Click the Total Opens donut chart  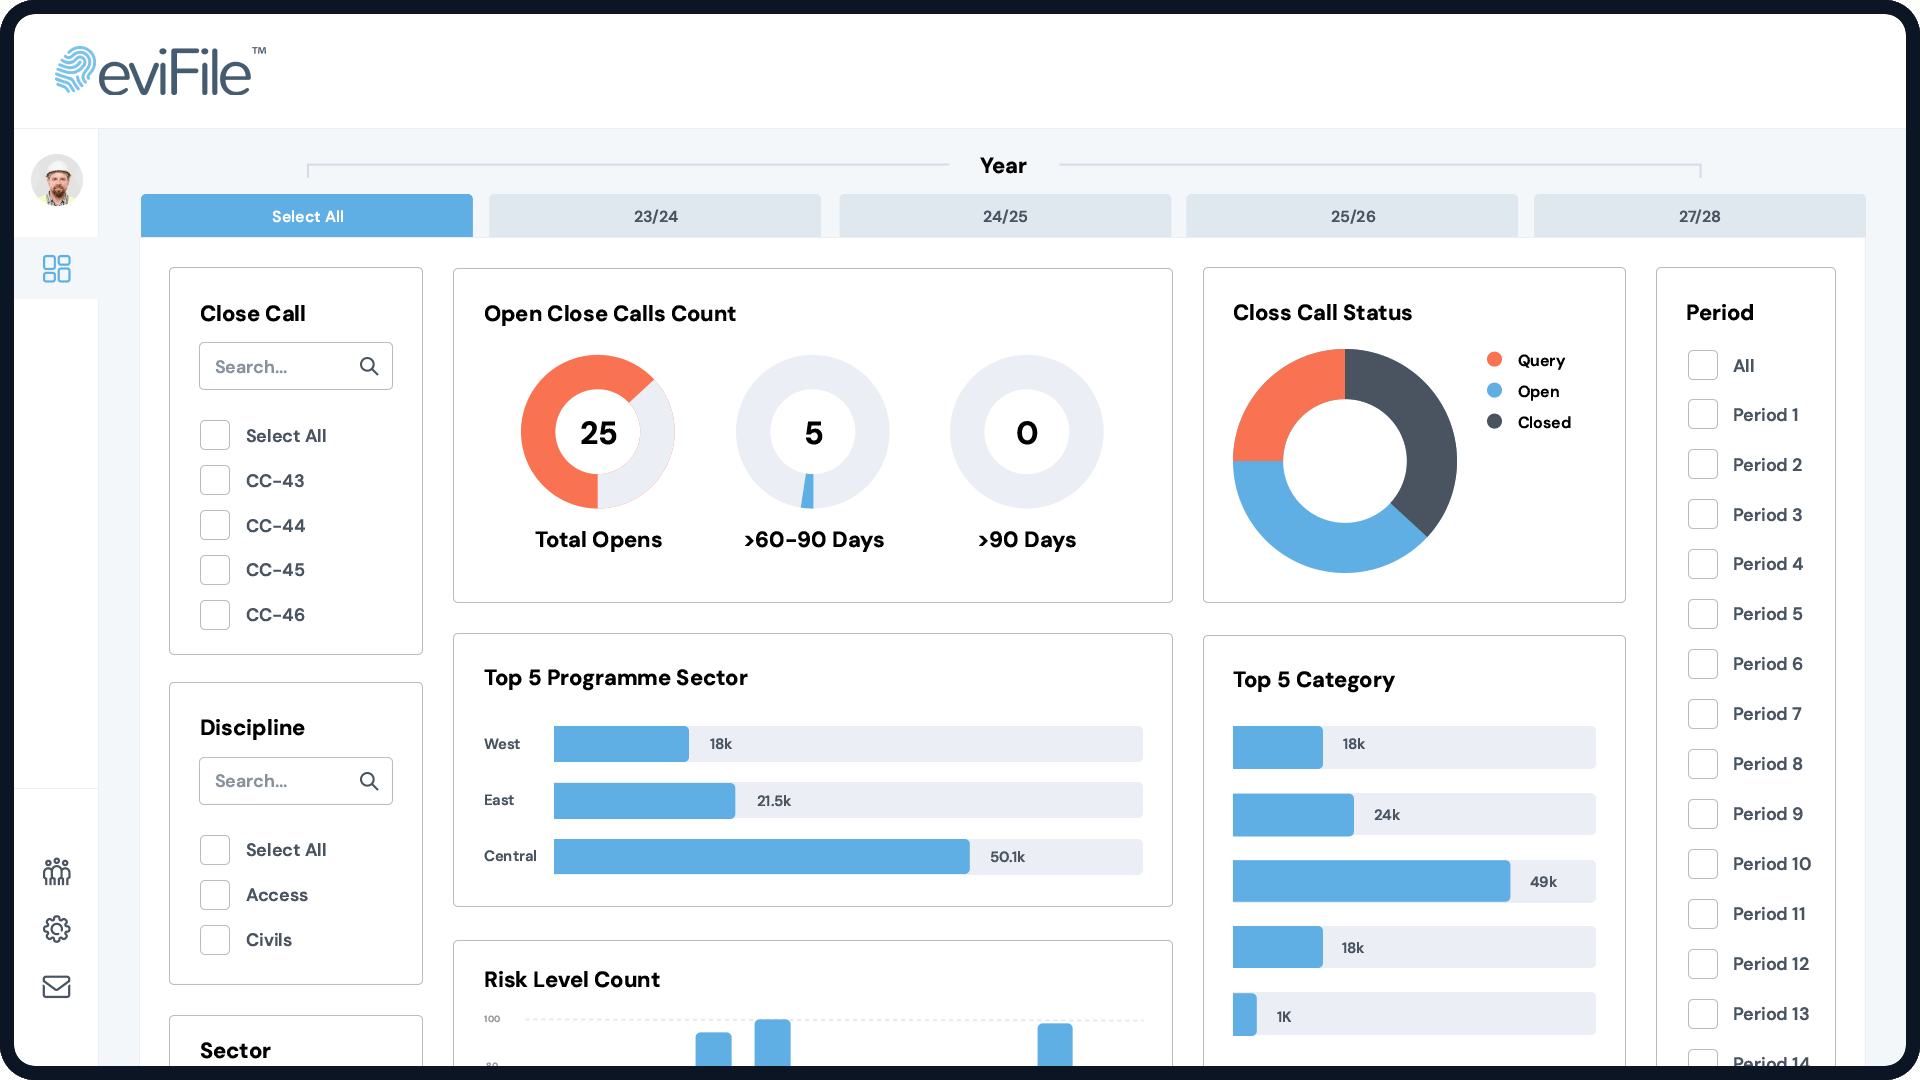point(597,432)
